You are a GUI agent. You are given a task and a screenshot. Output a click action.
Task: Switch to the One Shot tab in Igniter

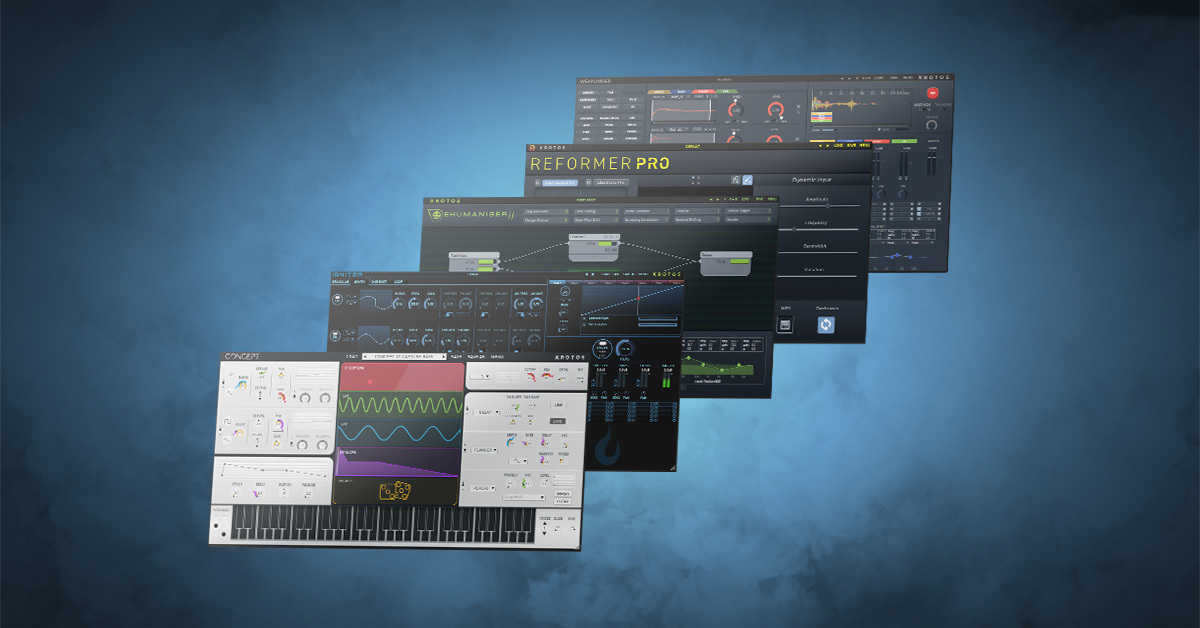click(x=379, y=282)
